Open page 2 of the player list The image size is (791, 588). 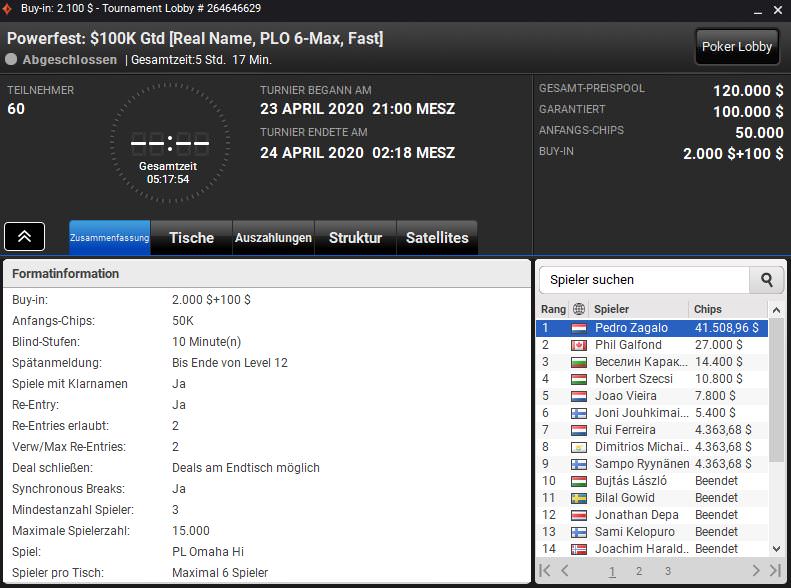[x=639, y=571]
